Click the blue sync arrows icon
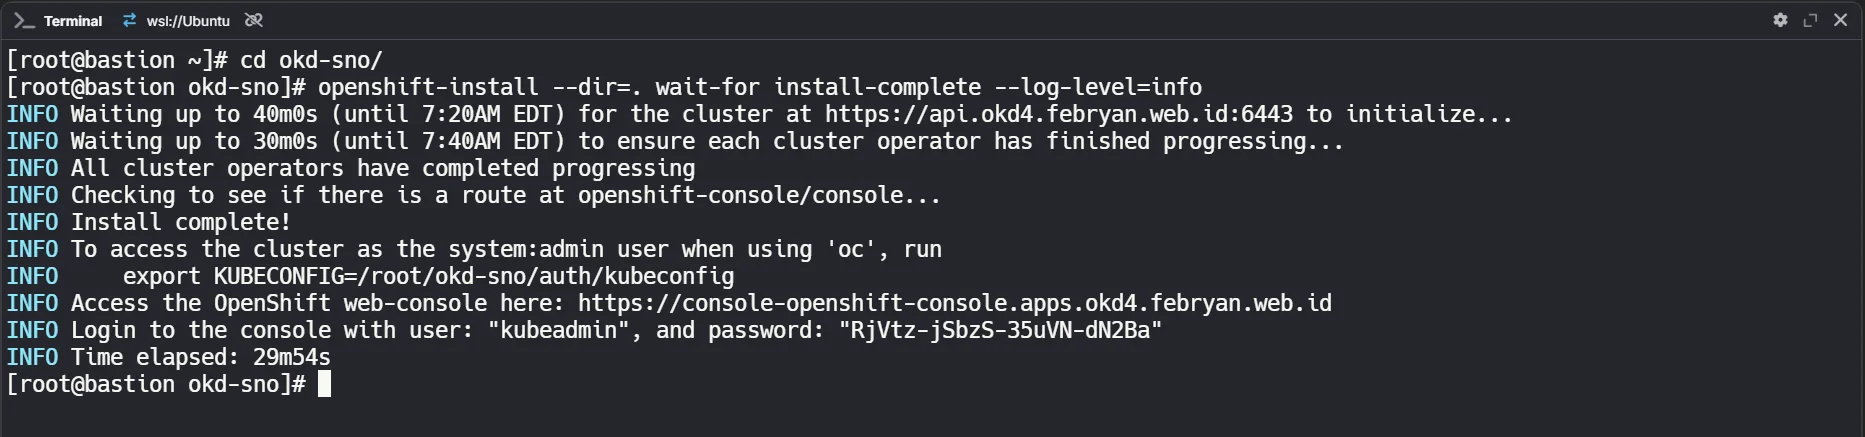Viewport: 1865px width, 437px height. [129, 21]
